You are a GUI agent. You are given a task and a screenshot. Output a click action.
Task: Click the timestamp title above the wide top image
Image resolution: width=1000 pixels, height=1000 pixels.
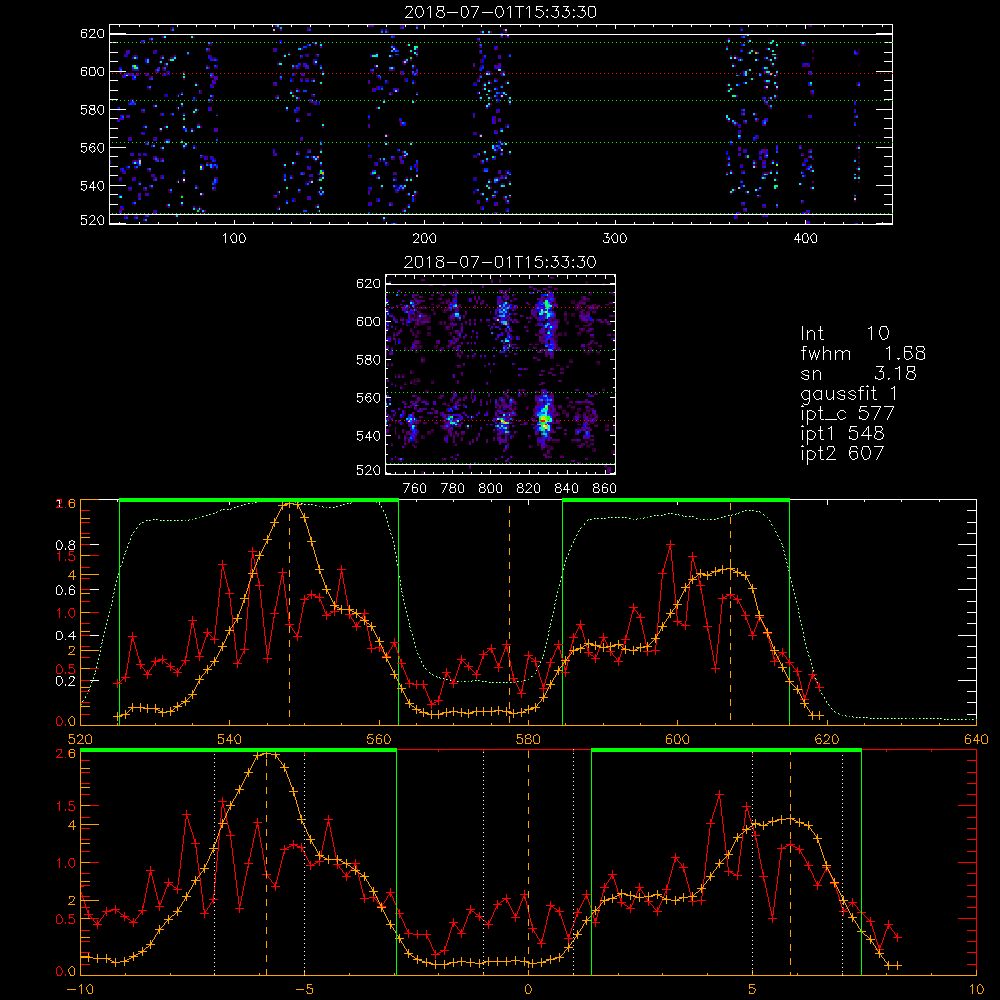(500, 12)
